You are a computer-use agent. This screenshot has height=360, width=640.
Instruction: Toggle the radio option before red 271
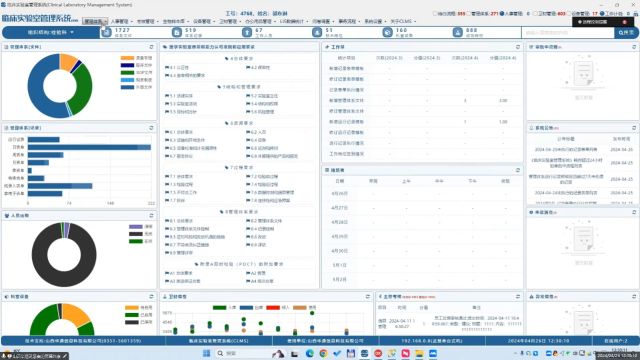click(469, 13)
